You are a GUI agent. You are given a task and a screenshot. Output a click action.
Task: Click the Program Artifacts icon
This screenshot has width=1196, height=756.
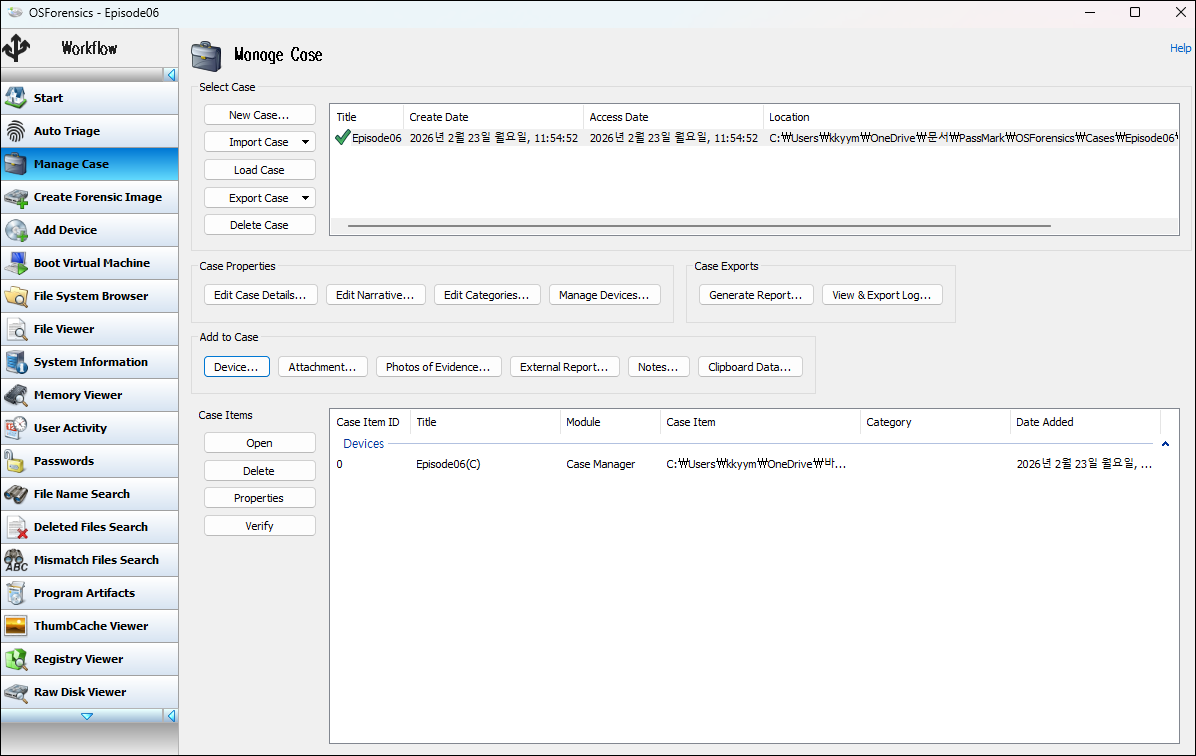(x=15, y=593)
